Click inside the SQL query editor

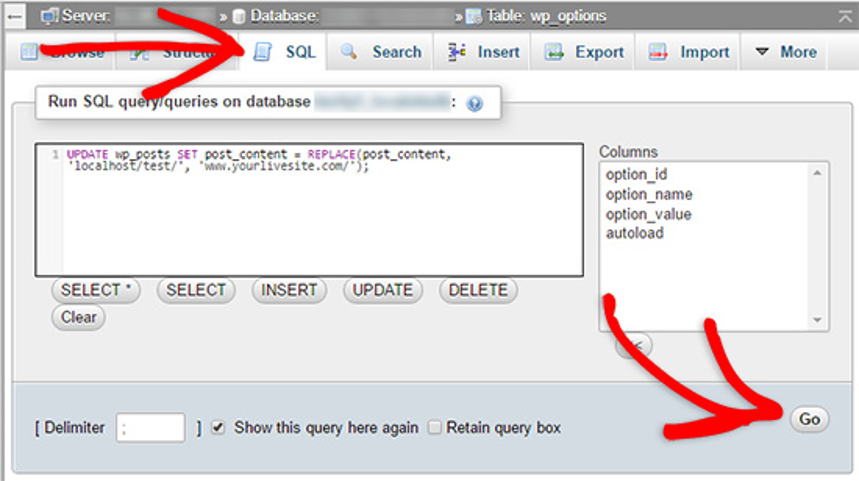click(310, 210)
